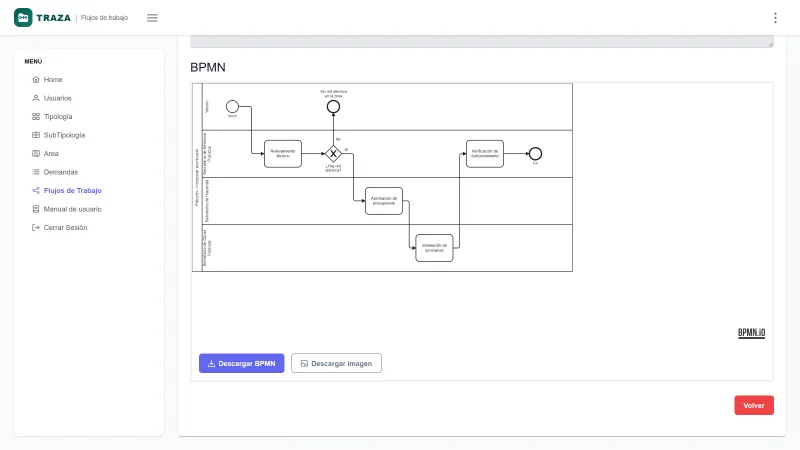Select the '¿Hay red eléctrica?' exclusive gateway
Viewport: 800px width, 450px height.
(x=333, y=154)
